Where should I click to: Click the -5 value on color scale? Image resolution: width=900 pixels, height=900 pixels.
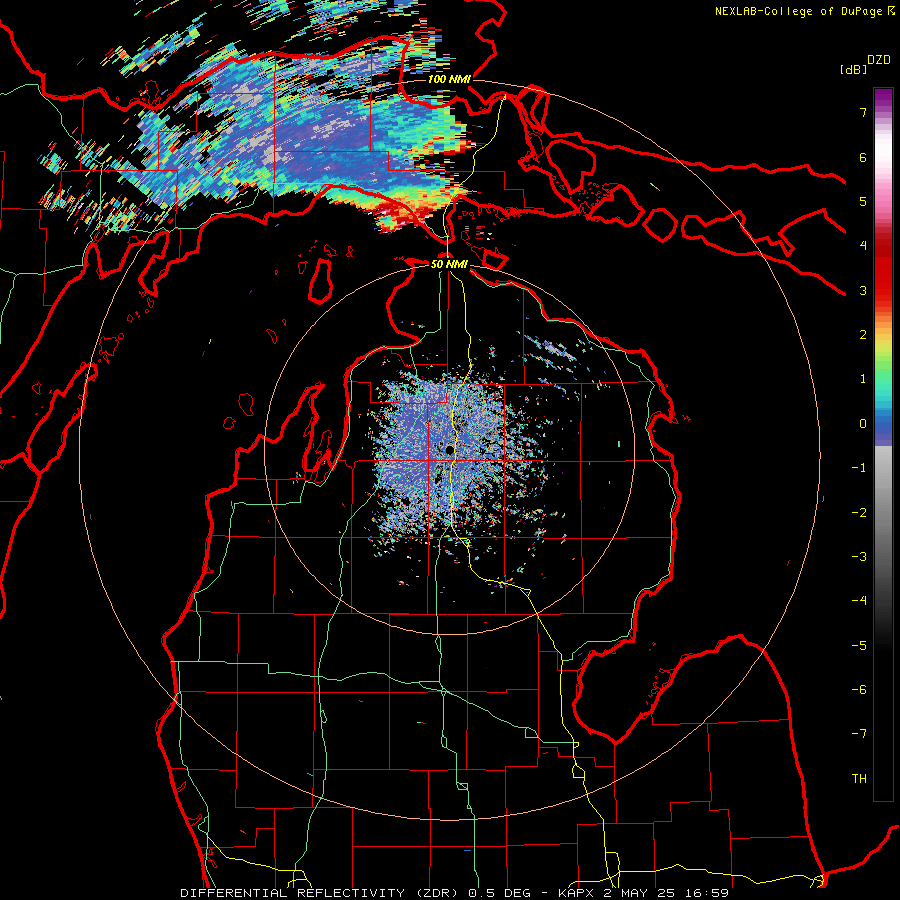coord(859,646)
